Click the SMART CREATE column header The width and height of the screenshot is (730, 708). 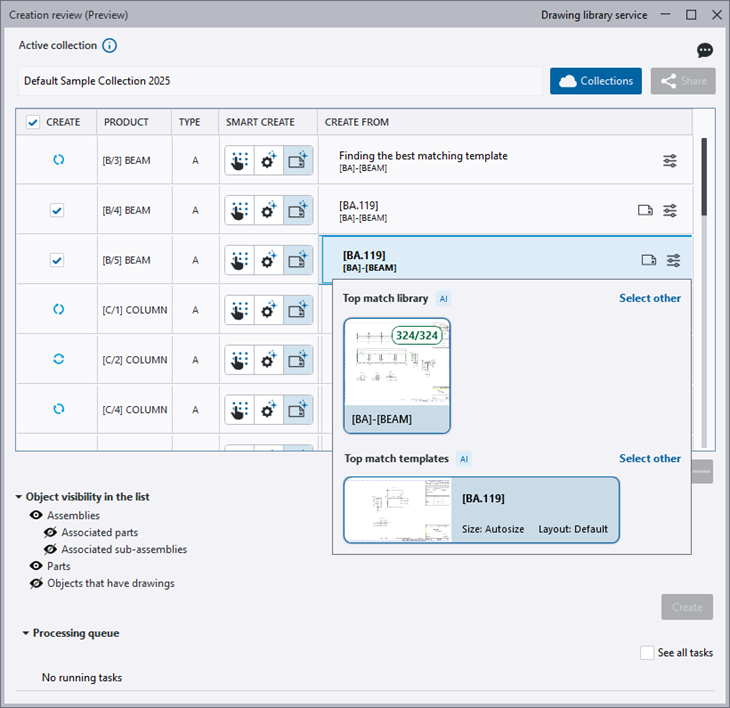coord(260,122)
